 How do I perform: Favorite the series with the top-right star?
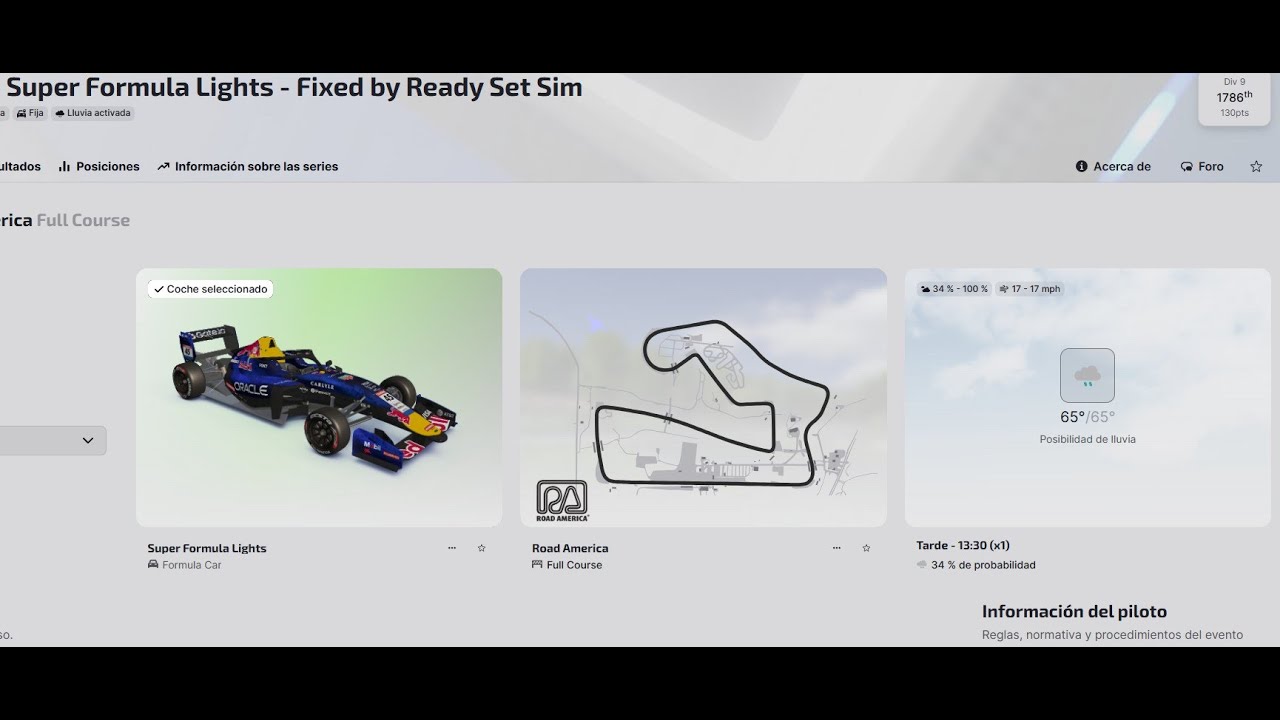click(x=1256, y=167)
